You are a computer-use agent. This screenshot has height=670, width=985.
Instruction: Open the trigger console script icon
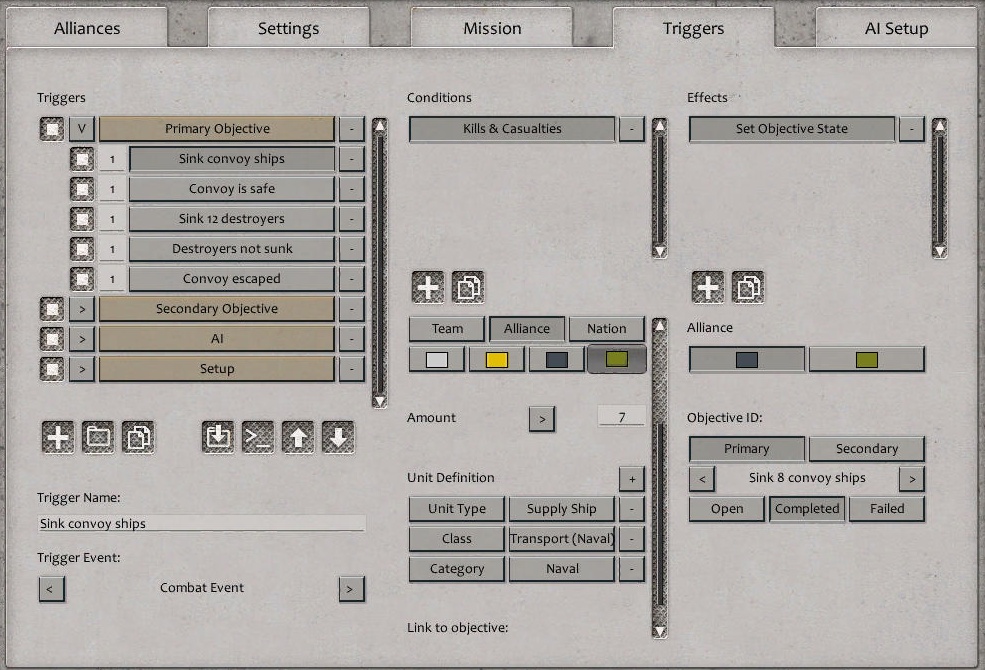258,437
